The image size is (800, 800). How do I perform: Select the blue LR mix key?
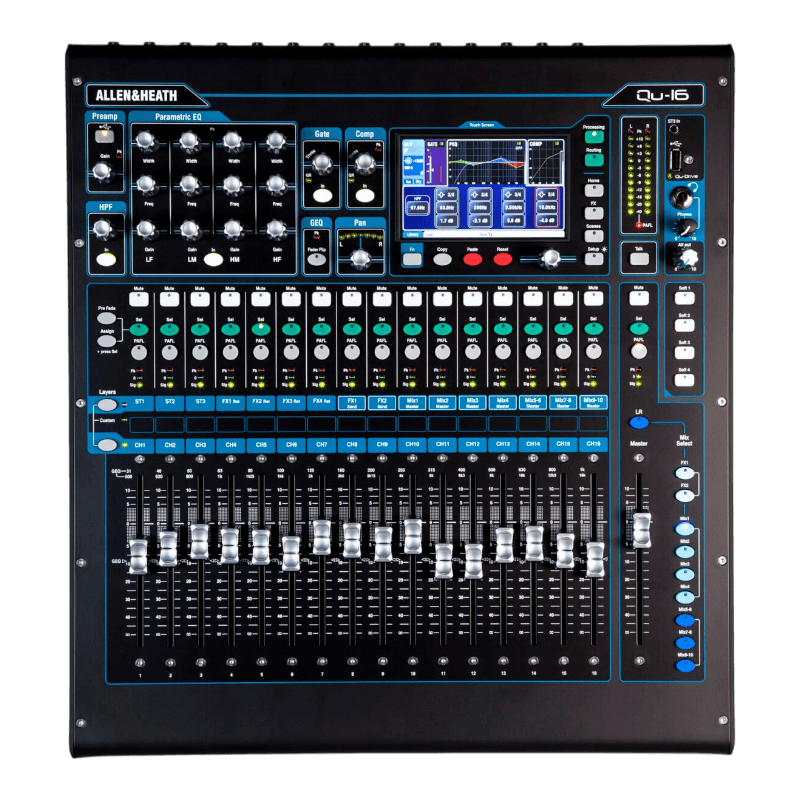[639, 422]
